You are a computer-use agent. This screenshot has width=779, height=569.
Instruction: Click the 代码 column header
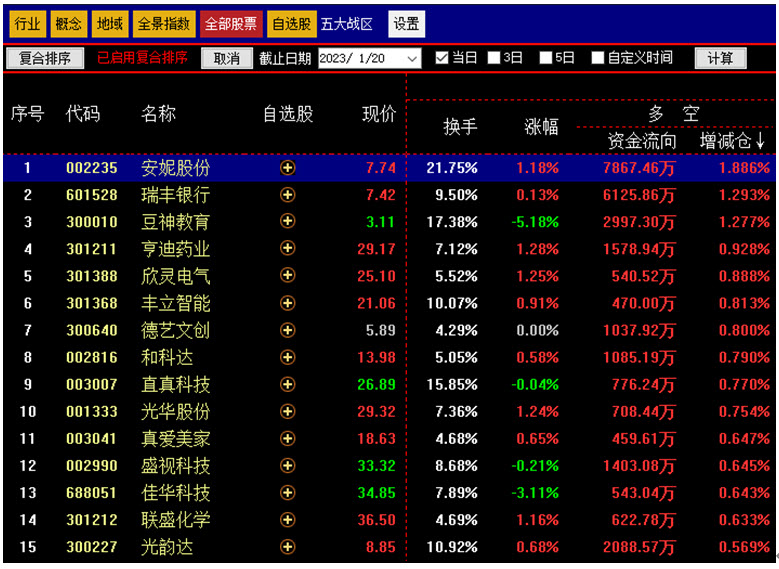[83, 114]
